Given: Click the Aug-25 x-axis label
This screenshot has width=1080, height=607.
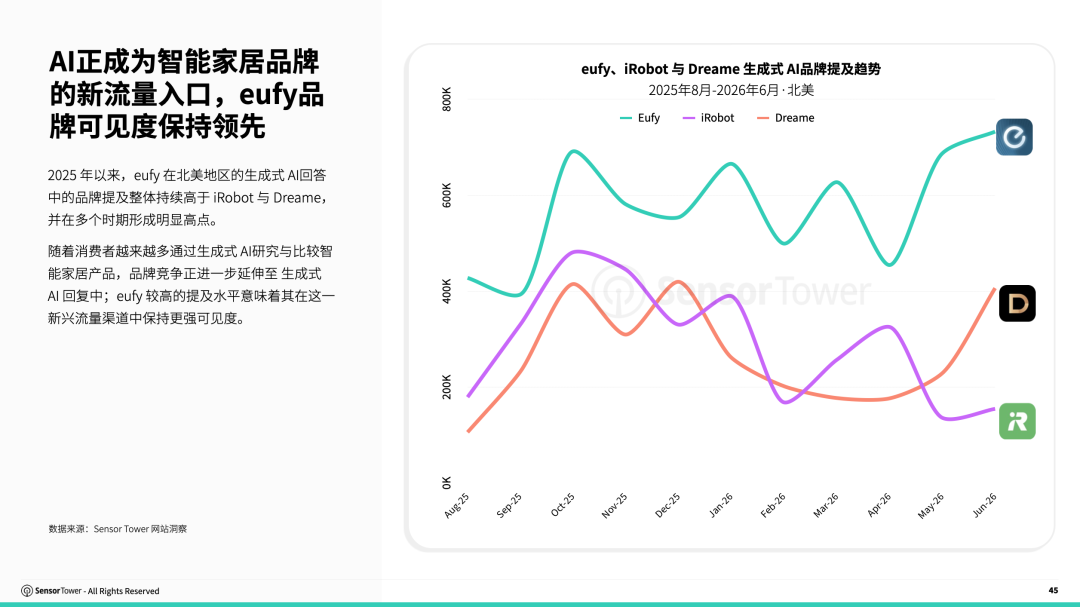Looking at the screenshot, I should point(457,505).
